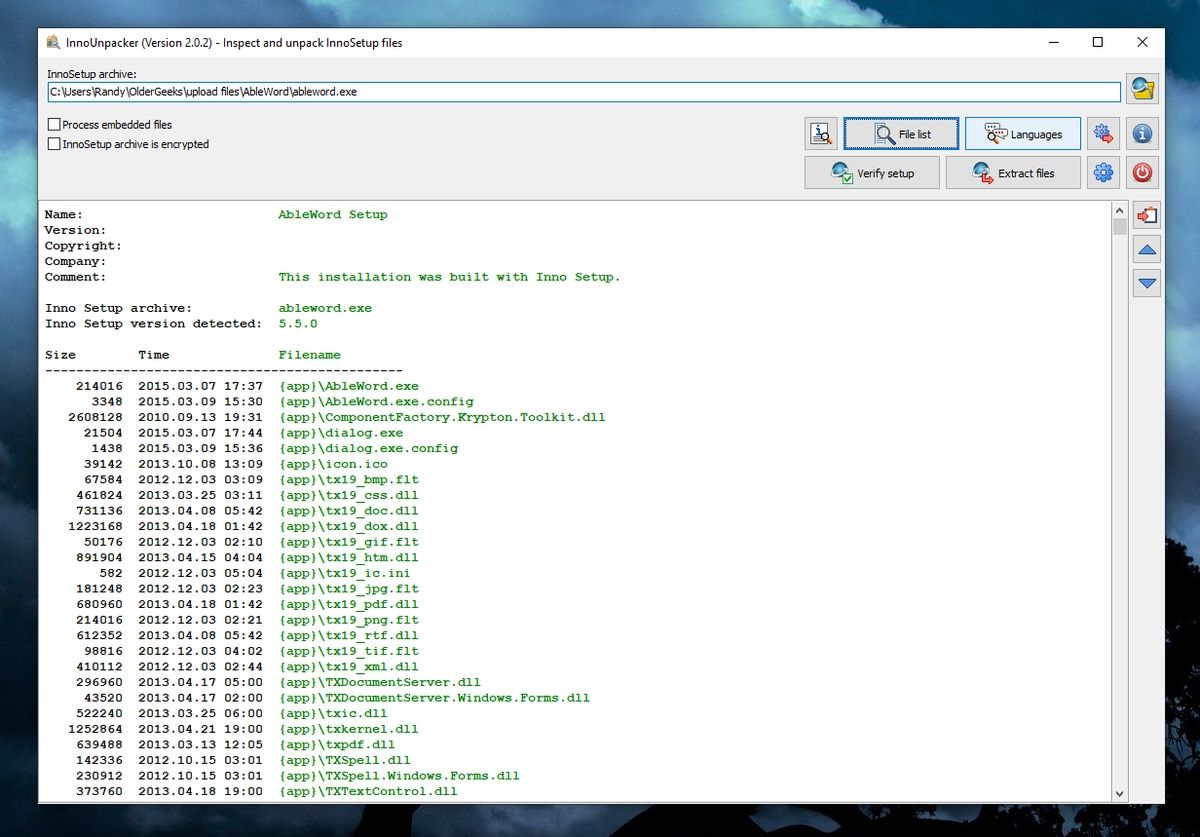The width and height of the screenshot is (1200, 837).
Task: Click the 'Time' column header text
Action: [154, 355]
